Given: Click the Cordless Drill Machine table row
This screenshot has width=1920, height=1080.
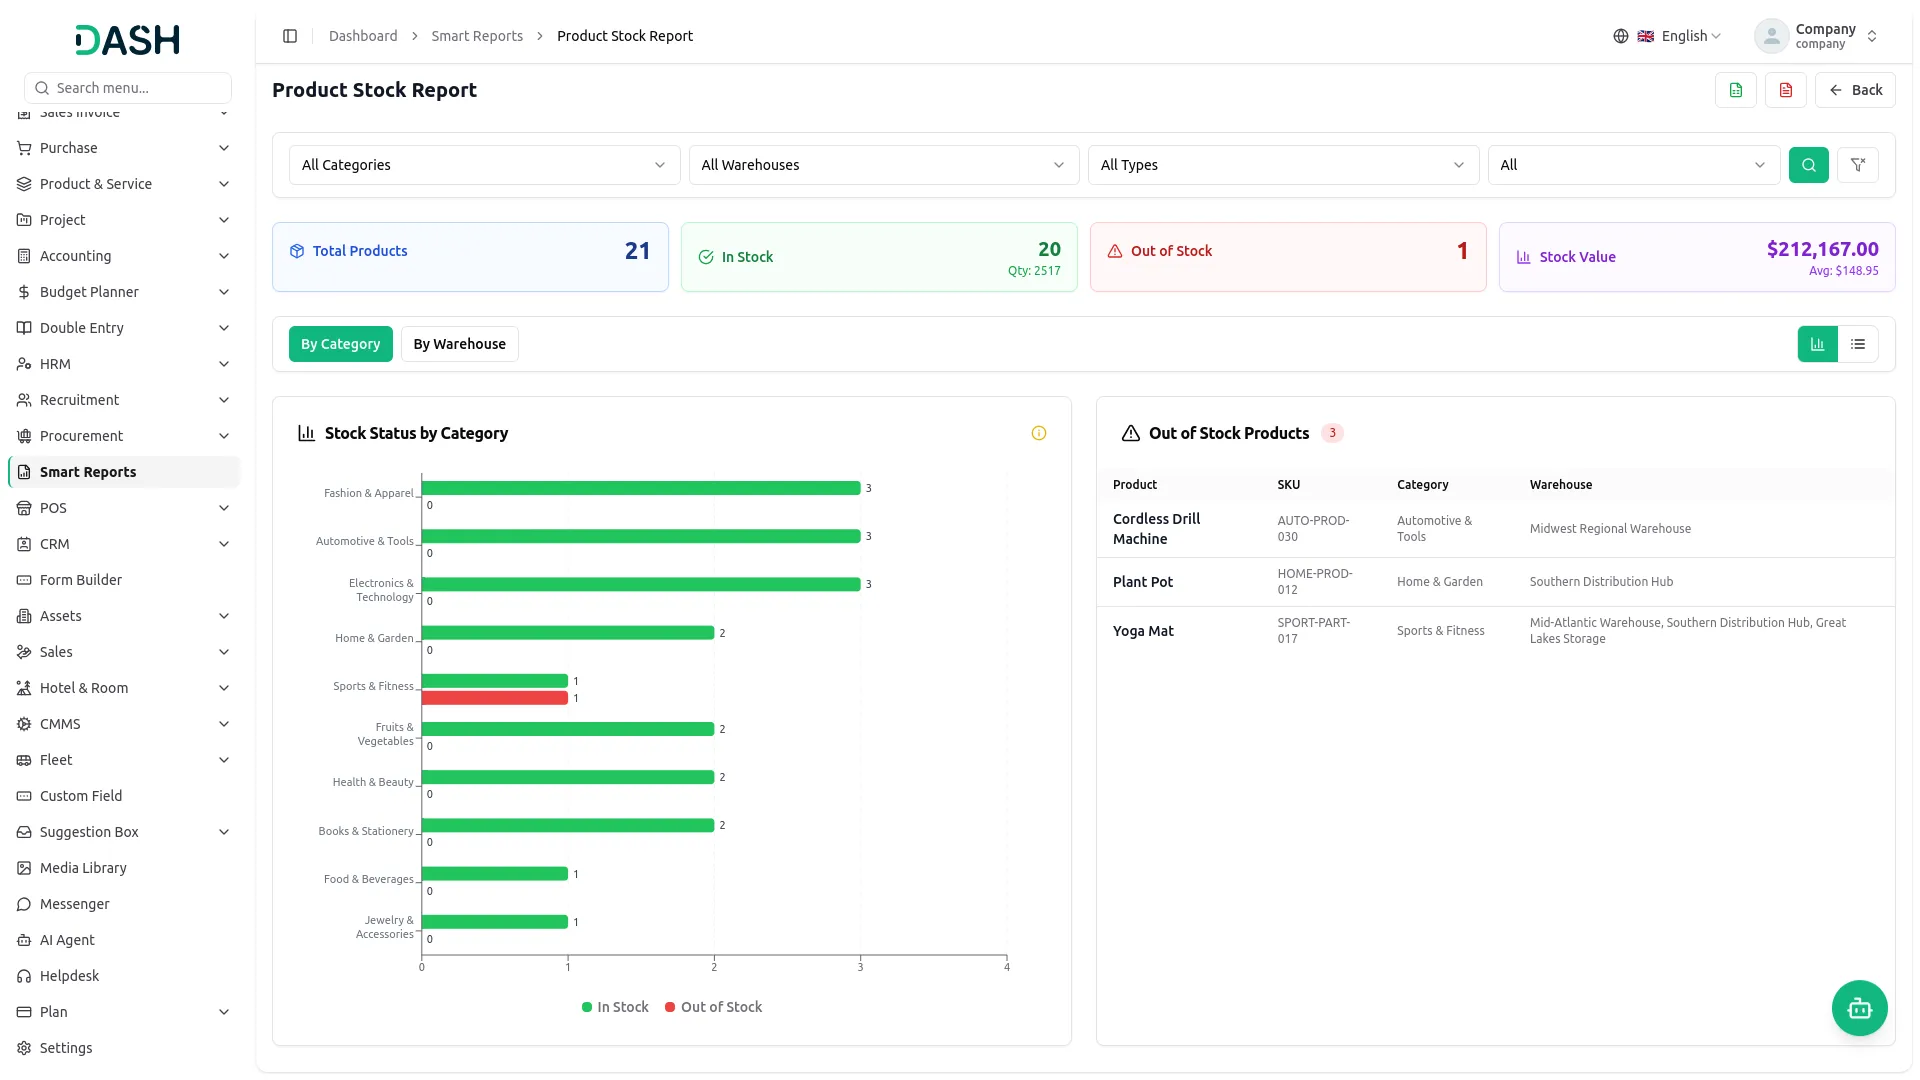Looking at the screenshot, I should [1496, 529].
